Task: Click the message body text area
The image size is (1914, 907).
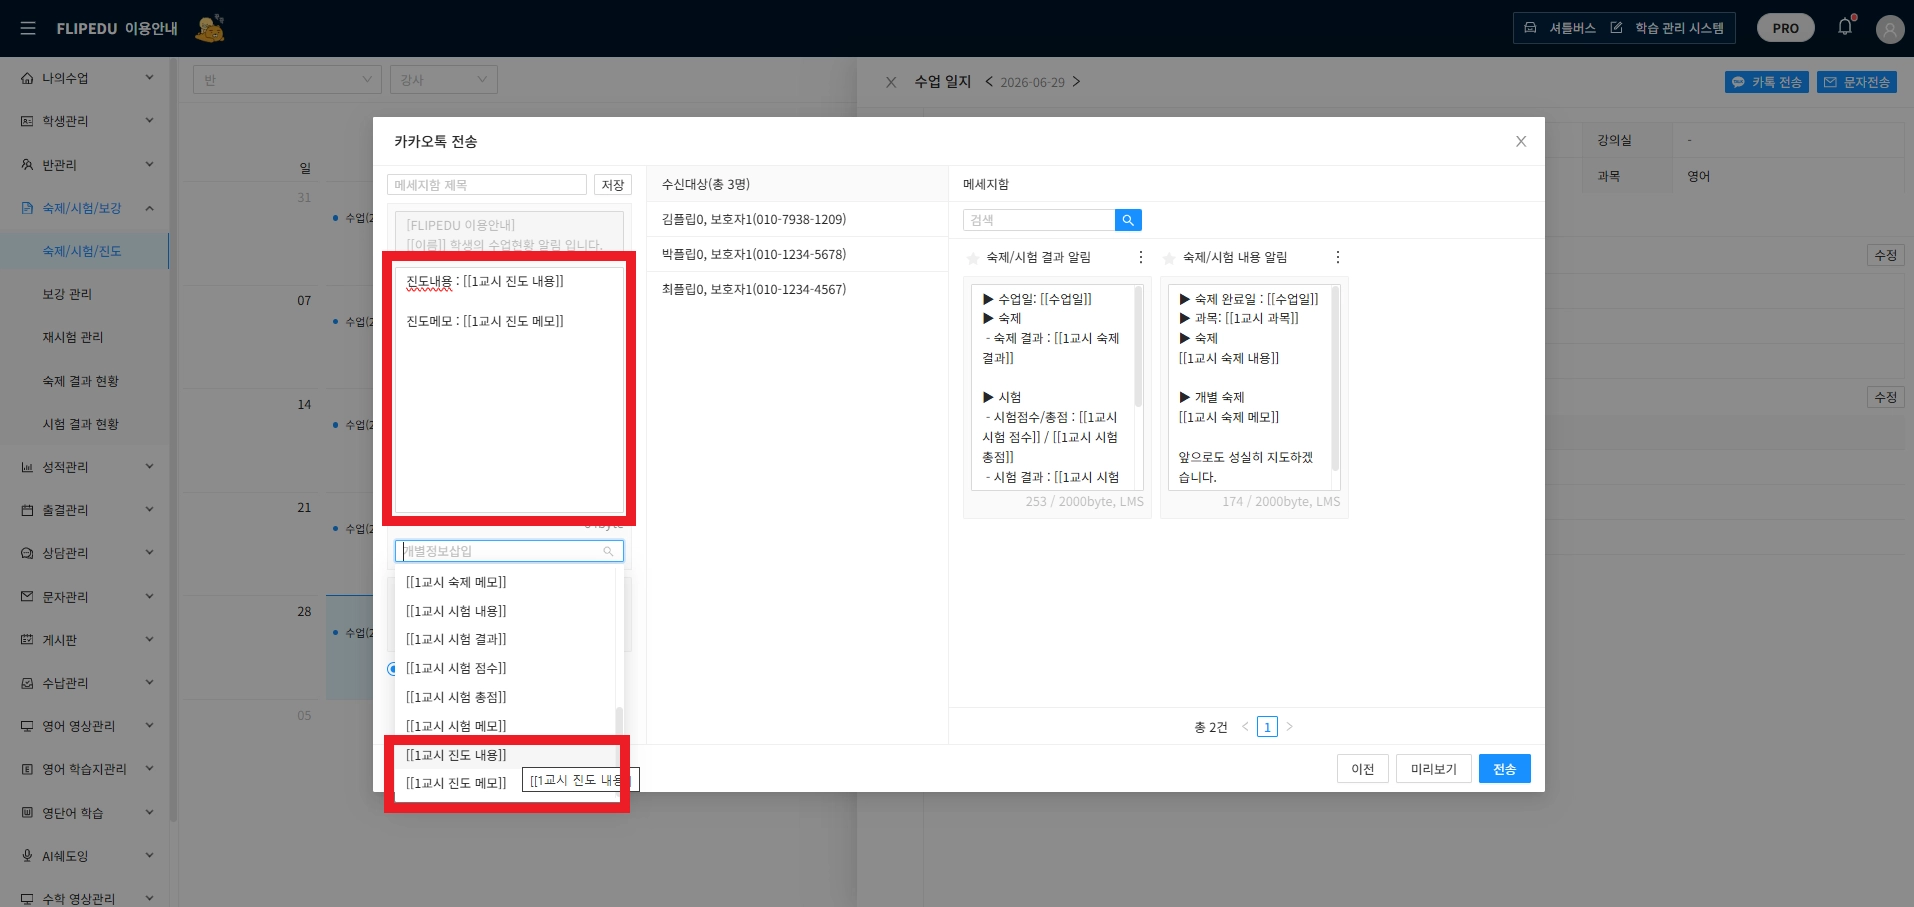Action: point(510,388)
